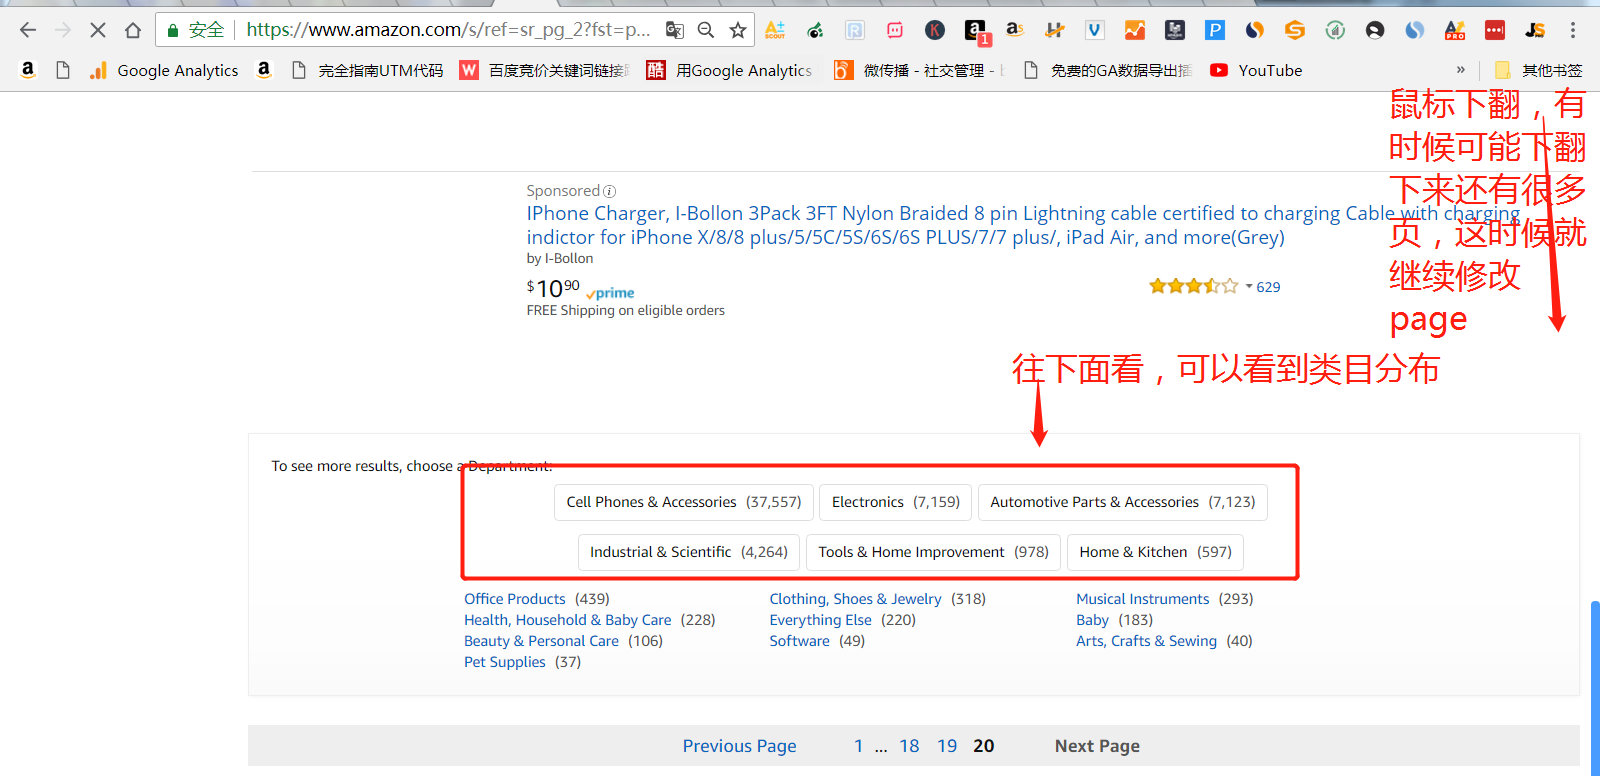This screenshot has width=1600, height=776.
Task: Open the Musical Instruments link
Action: pyautogui.click(x=1143, y=599)
